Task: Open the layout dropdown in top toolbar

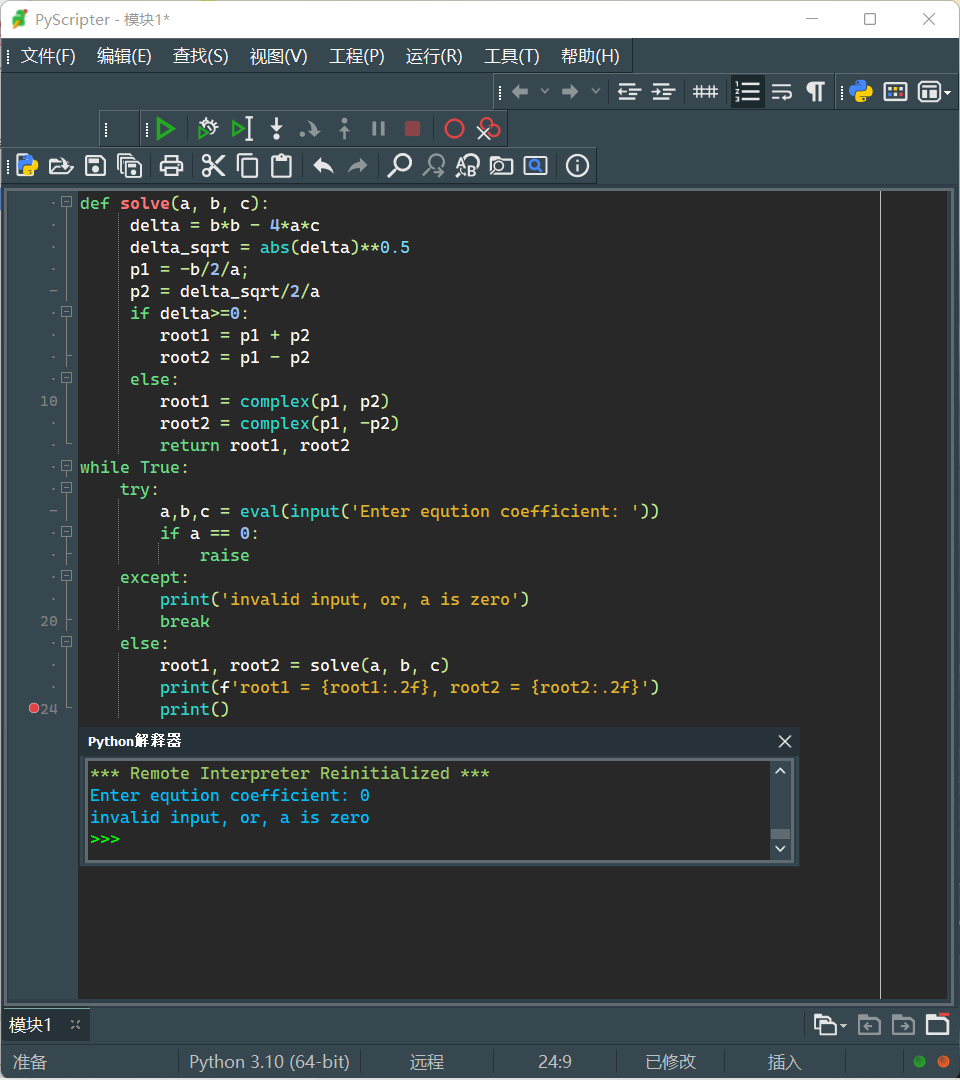Action: tap(933, 92)
